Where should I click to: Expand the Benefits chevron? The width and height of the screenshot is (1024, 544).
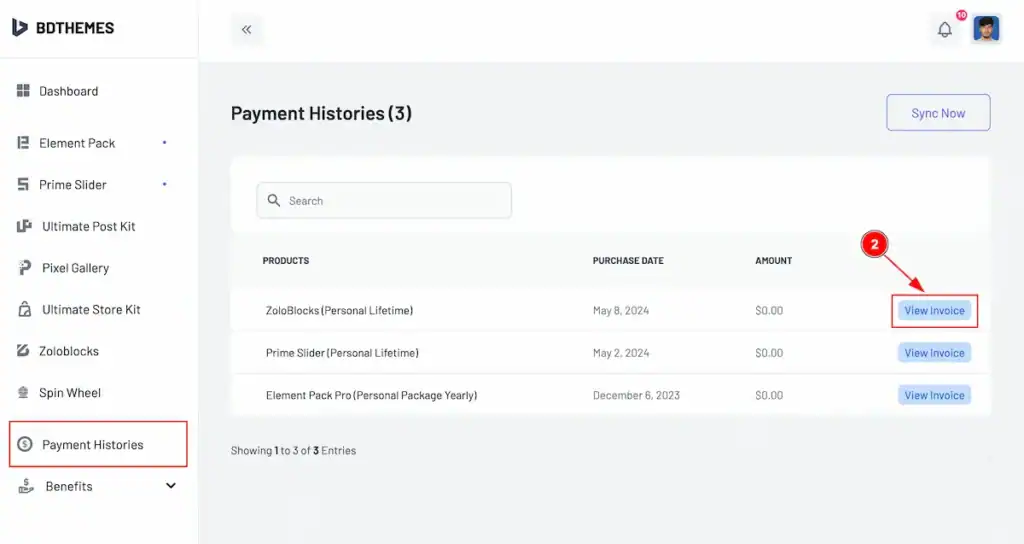click(x=170, y=486)
